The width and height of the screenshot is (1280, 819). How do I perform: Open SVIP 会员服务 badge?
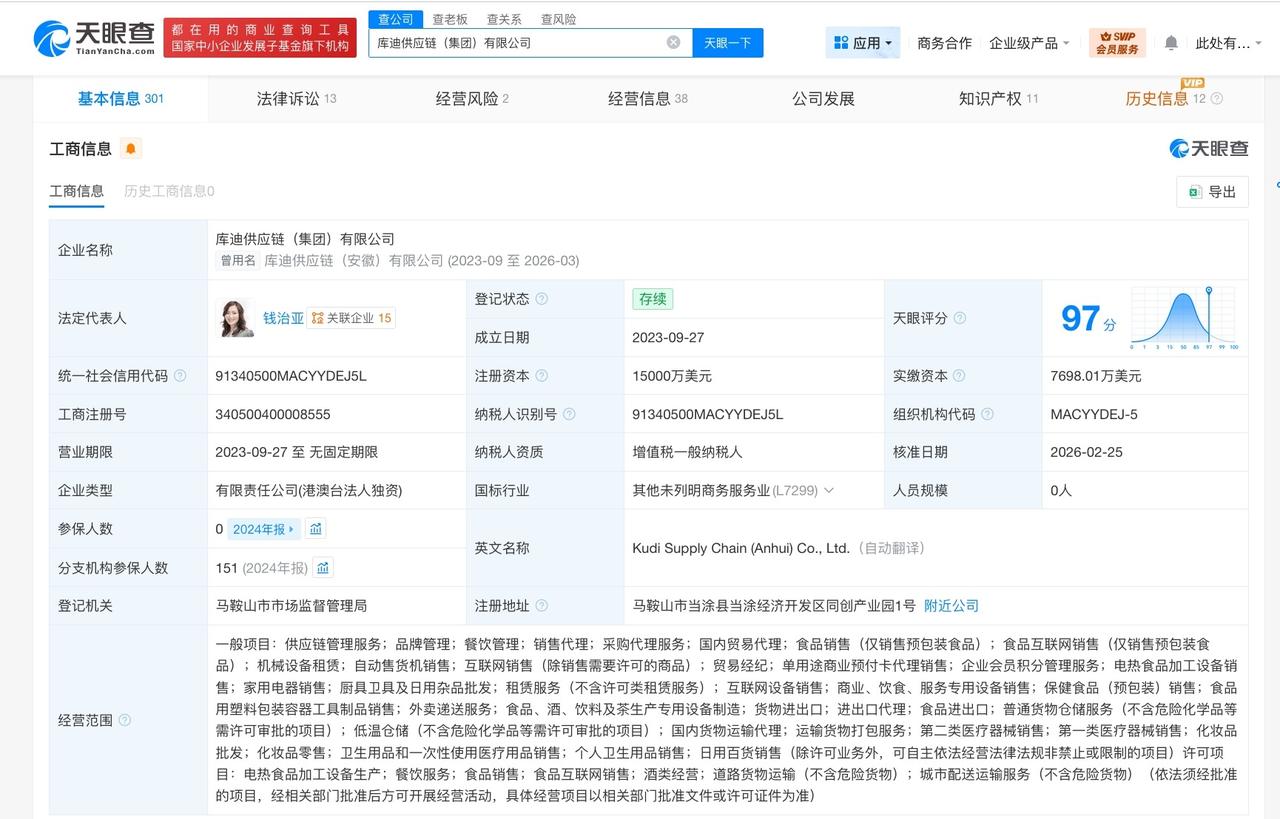tap(1116, 43)
